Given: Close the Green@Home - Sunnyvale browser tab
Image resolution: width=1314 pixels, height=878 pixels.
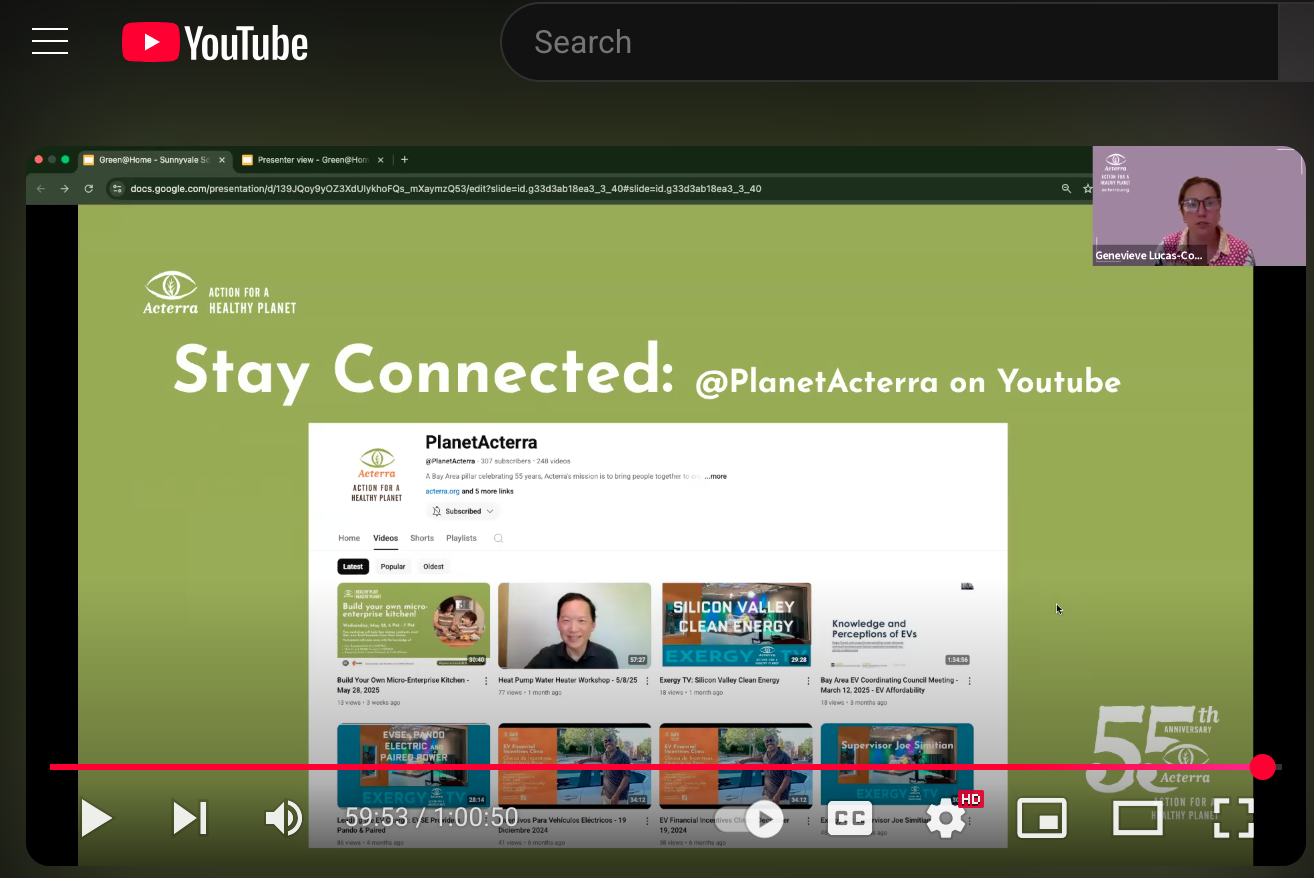Looking at the screenshot, I should coord(222,160).
